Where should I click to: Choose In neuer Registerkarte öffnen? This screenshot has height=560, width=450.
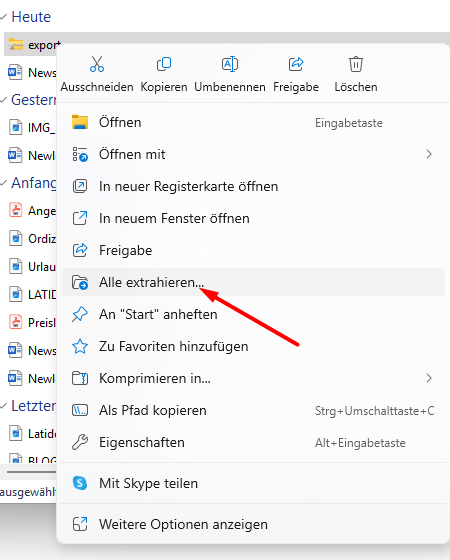(253, 186)
